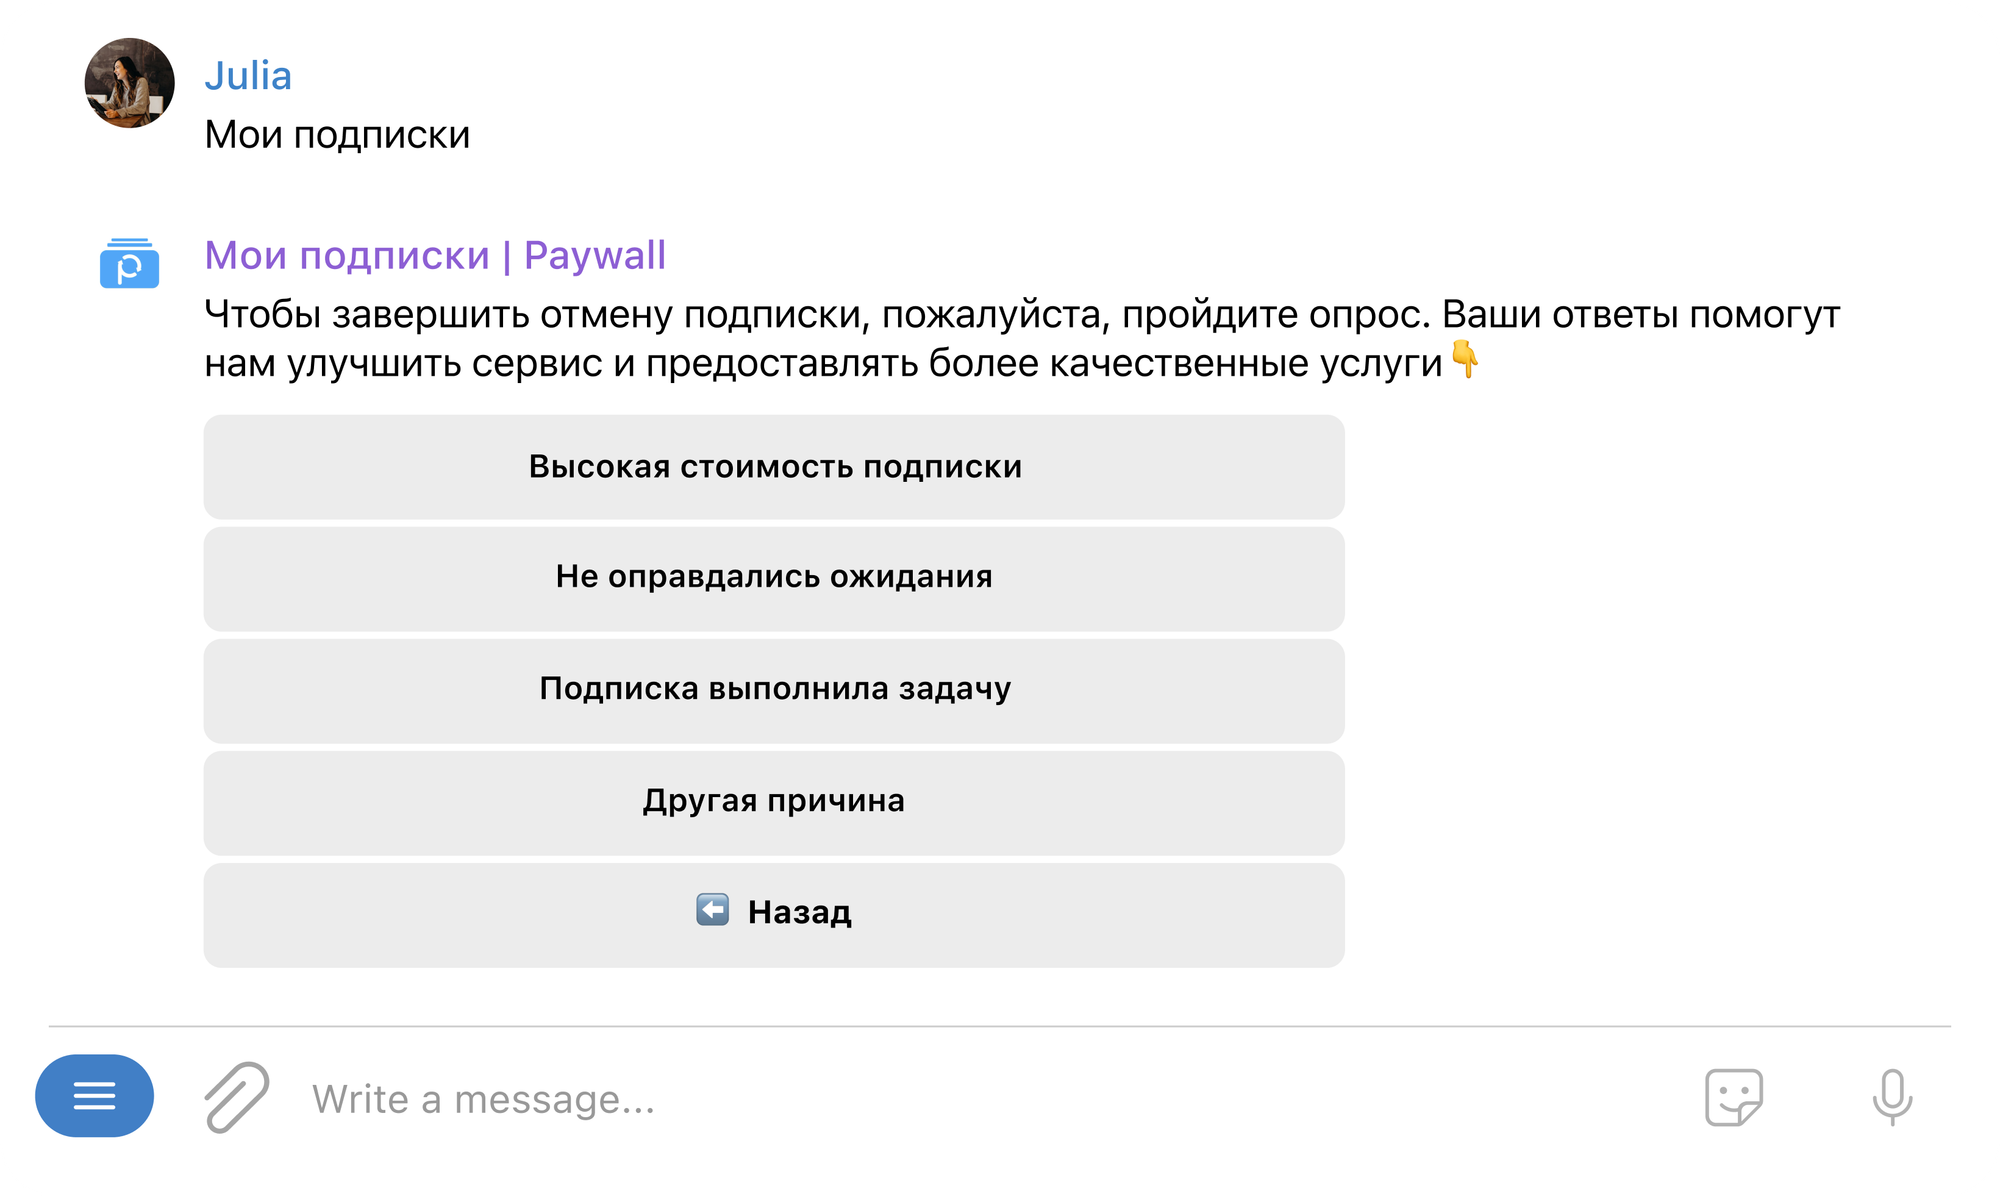This screenshot has width=2000, height=1196.
Task: Select the 'Не оправдались ожидания' option
Action: [774, 578]
